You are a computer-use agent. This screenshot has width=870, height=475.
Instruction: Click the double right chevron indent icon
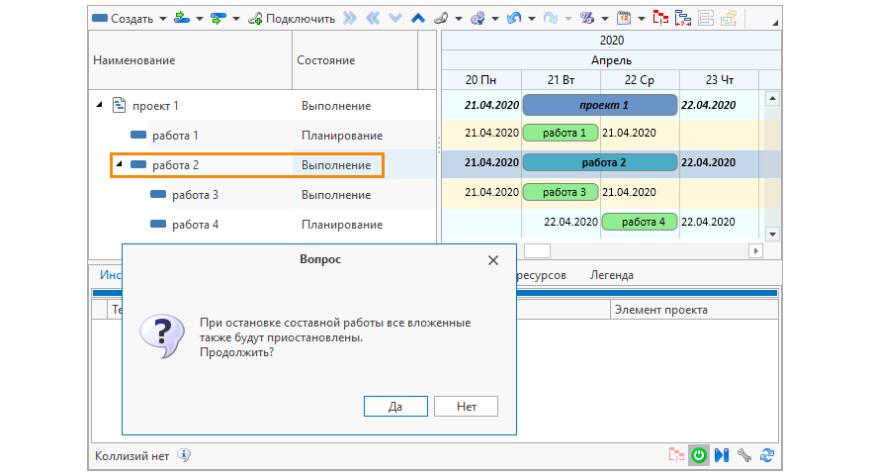point(350,18)
